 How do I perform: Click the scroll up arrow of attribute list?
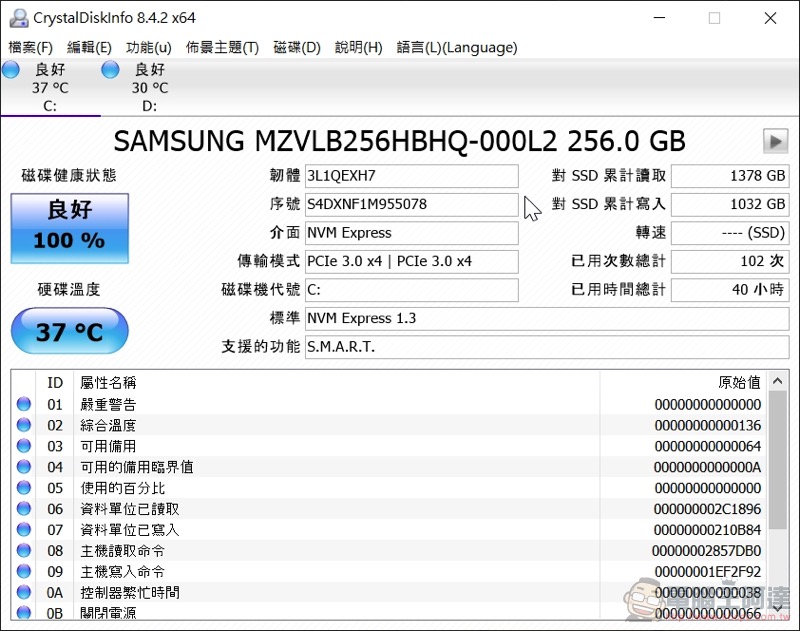point(778,381)
